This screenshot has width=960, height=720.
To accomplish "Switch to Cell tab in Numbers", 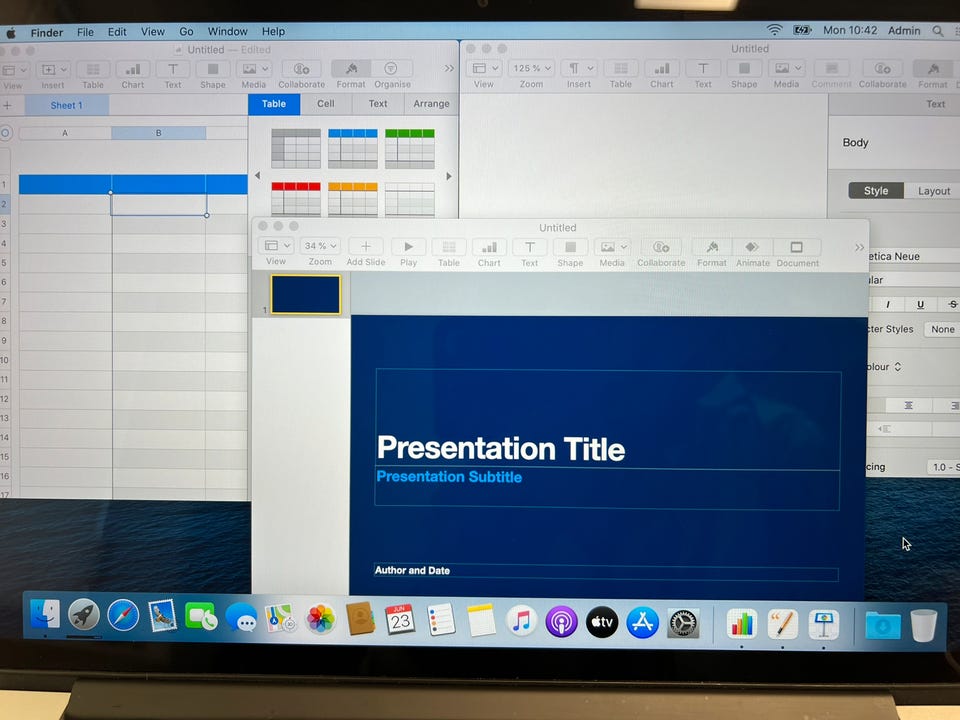I will [326, 103].
